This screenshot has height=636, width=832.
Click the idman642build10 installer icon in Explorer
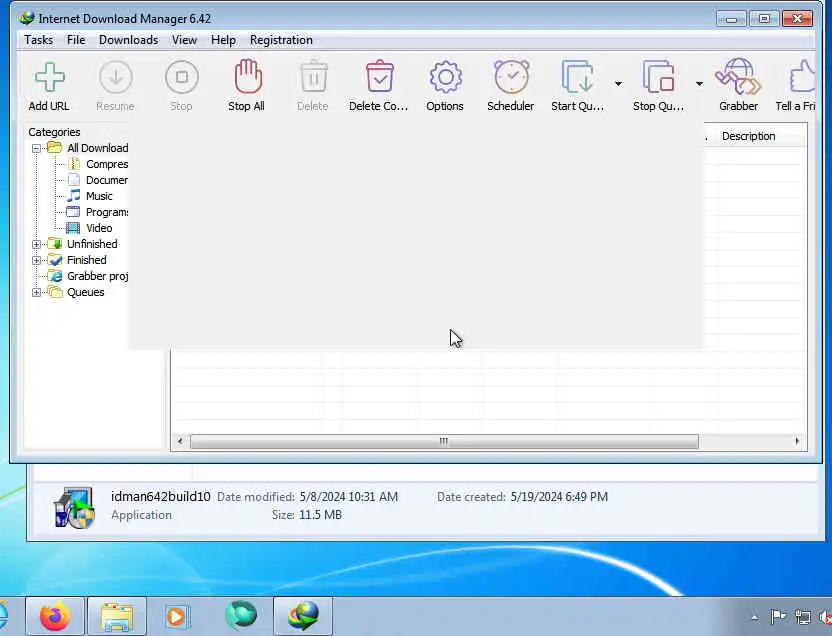pyautogui.click(x=74, y=508)
